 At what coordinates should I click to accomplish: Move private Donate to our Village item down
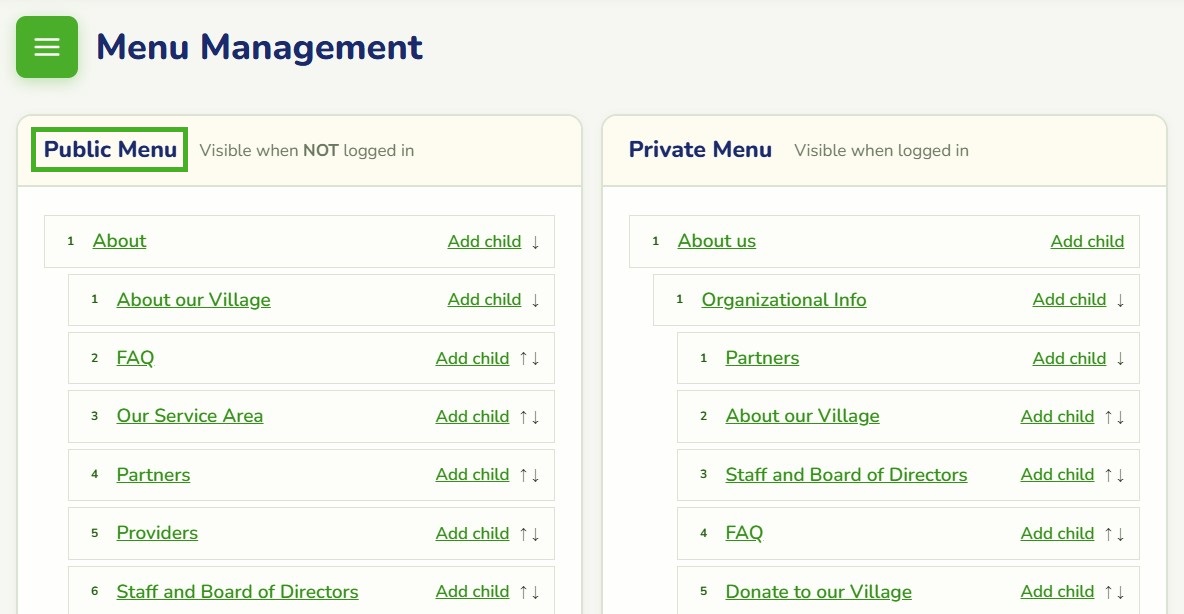pos(1121,592)
